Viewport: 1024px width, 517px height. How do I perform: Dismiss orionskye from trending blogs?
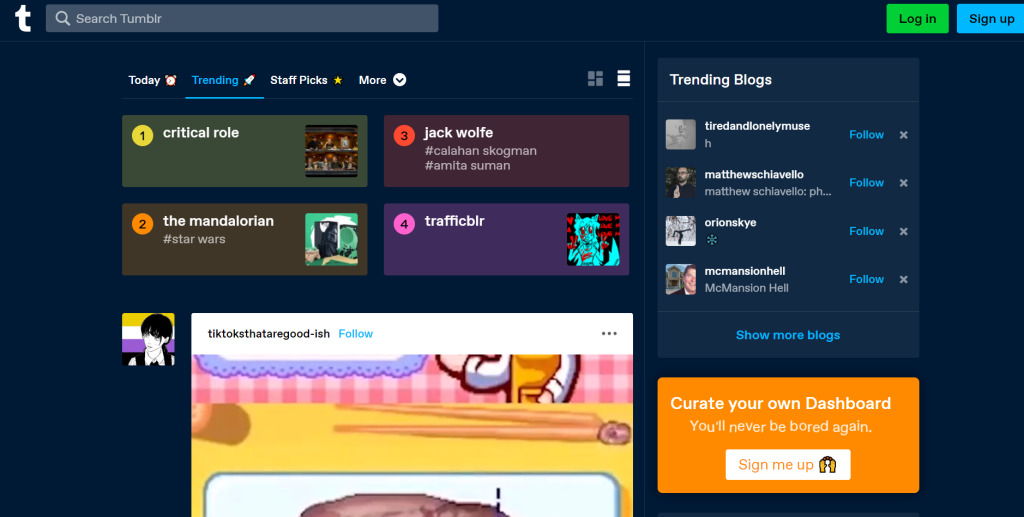[x=903, y=231]
